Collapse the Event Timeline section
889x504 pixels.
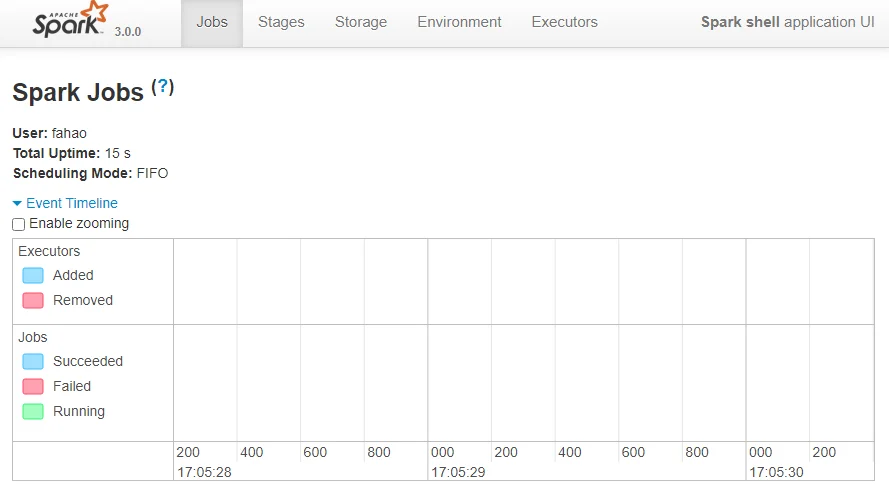[x=17, y=203]
